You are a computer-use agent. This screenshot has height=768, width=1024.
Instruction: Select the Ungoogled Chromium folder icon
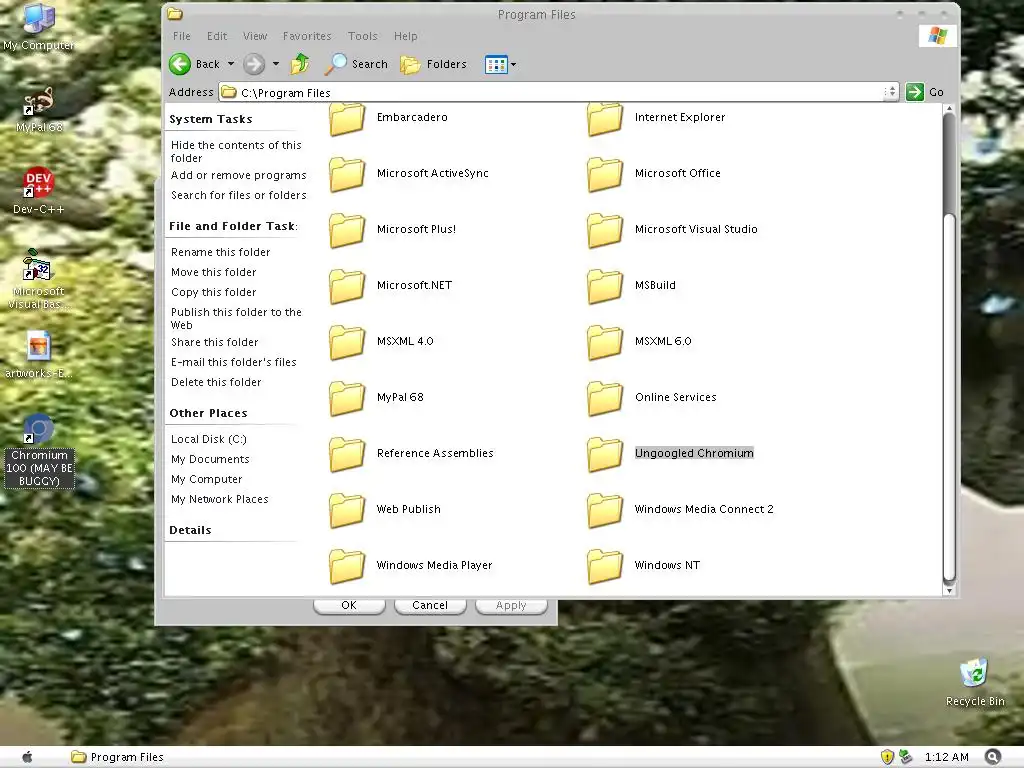tap(605, 454)
